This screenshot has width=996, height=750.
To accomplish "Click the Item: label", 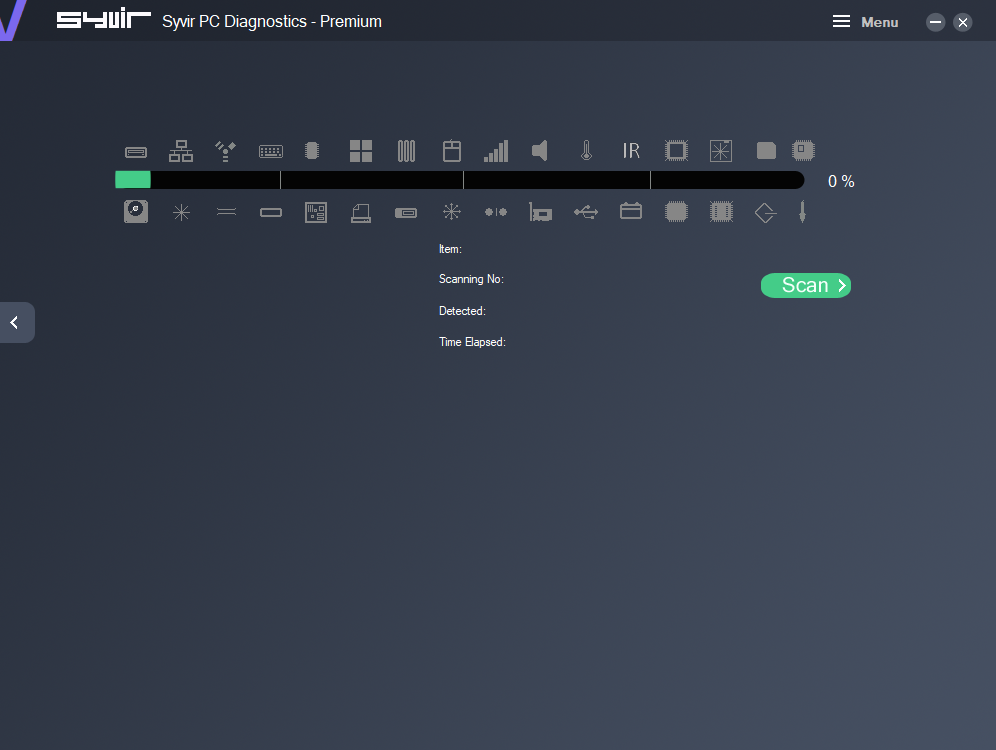I will (x=450, y=249).
